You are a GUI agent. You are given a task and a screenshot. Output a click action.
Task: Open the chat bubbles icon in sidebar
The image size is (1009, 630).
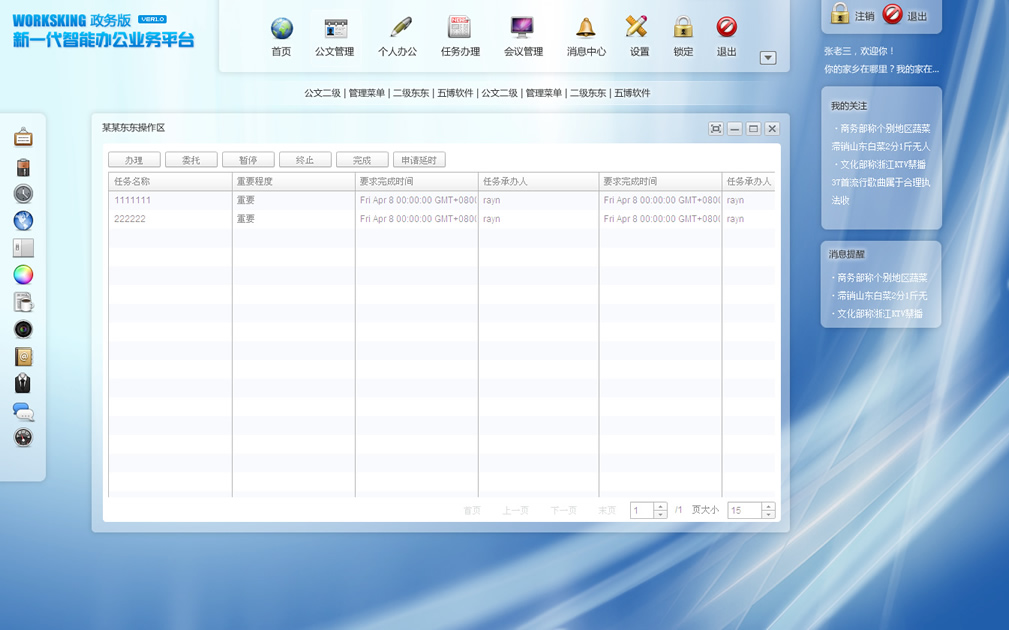(x=23, y=412)
